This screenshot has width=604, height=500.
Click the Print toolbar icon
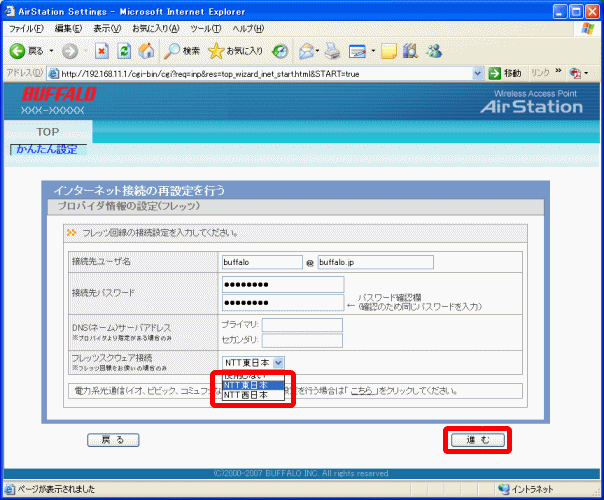click(332, 51)
